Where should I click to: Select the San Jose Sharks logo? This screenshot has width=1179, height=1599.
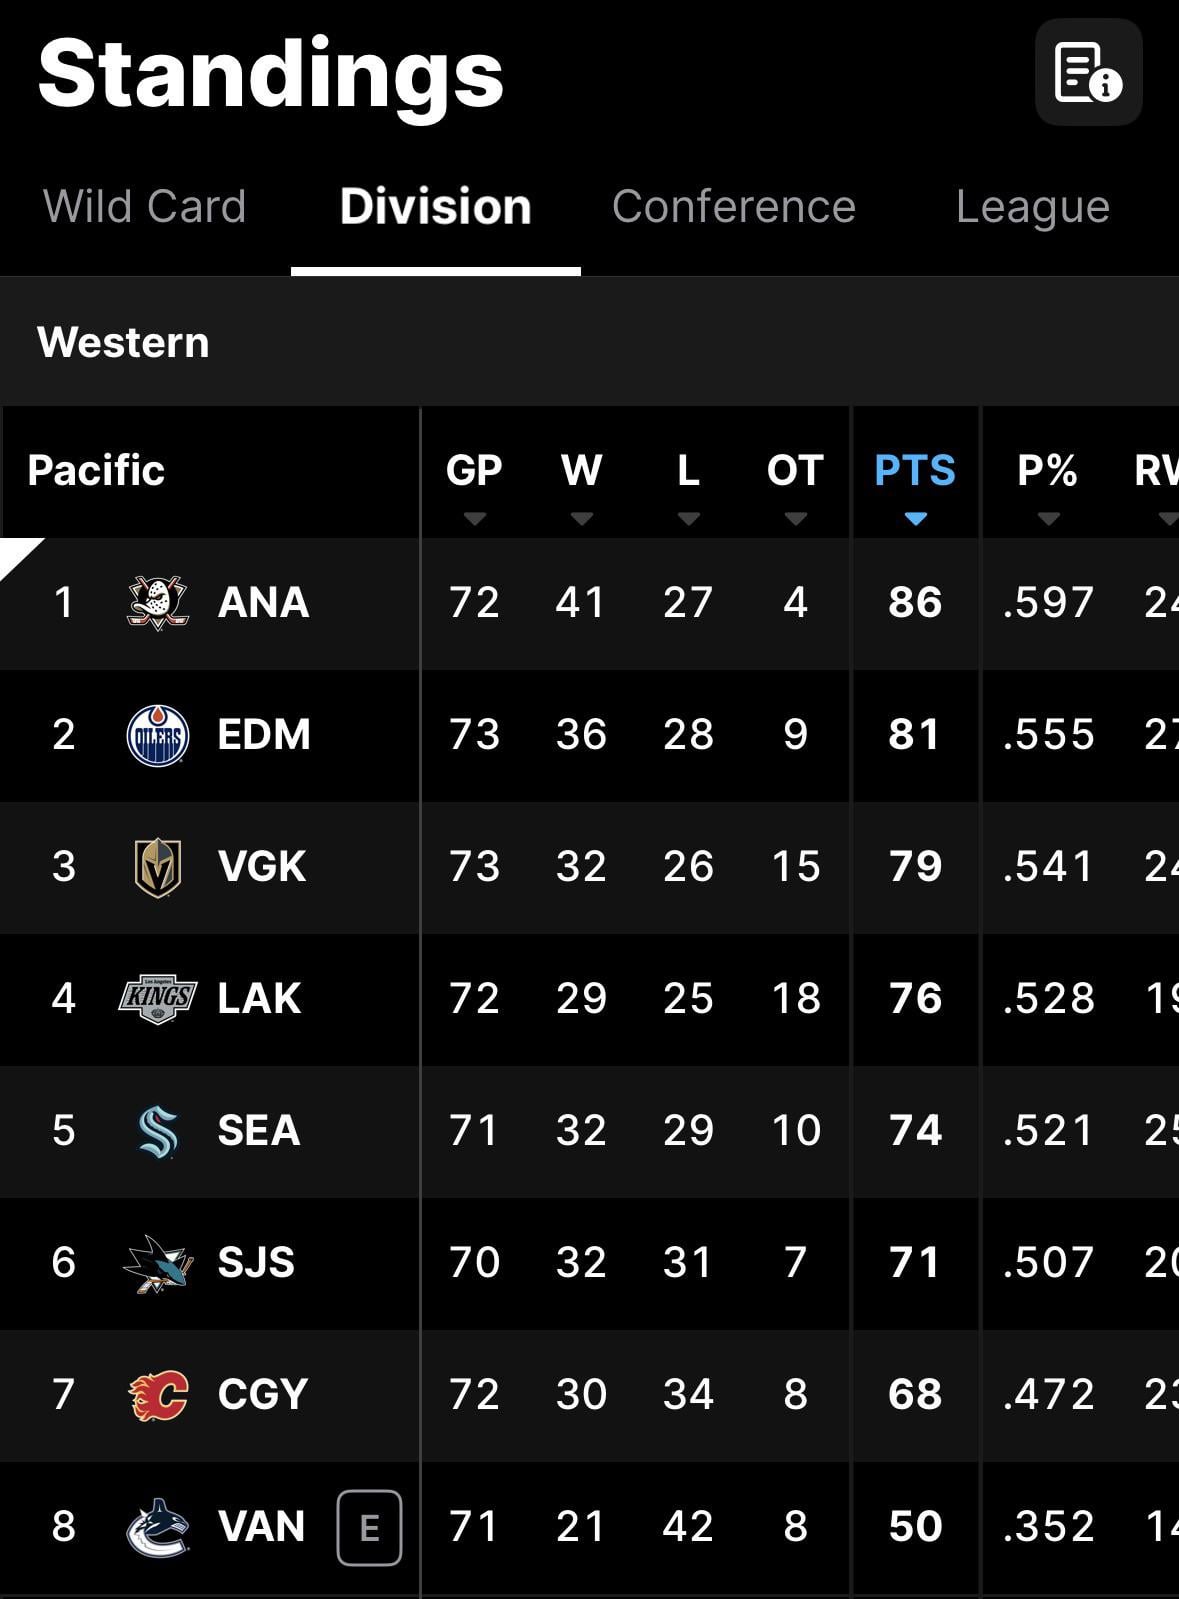(x=158, y=1263)
